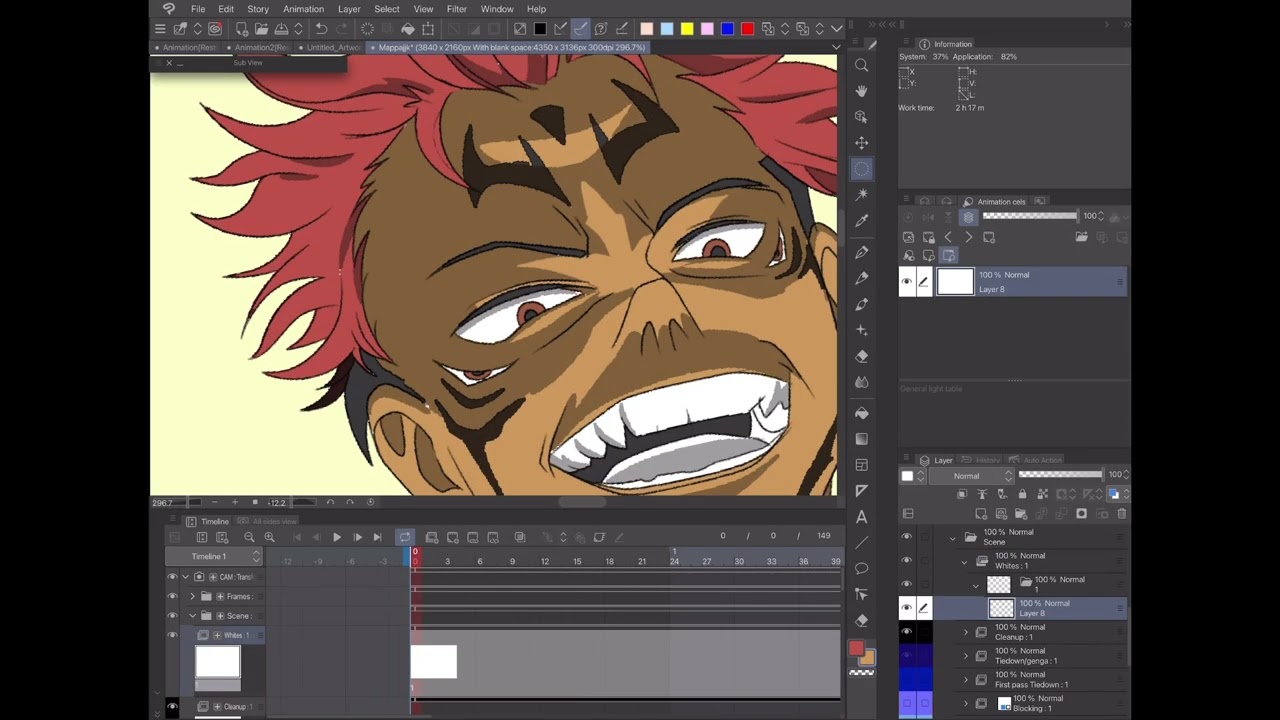The width and height of the screenshot is (1280, 720).
Task: Hide Cleanup : 1 layer in Layer panel
Action: [906, 632]
